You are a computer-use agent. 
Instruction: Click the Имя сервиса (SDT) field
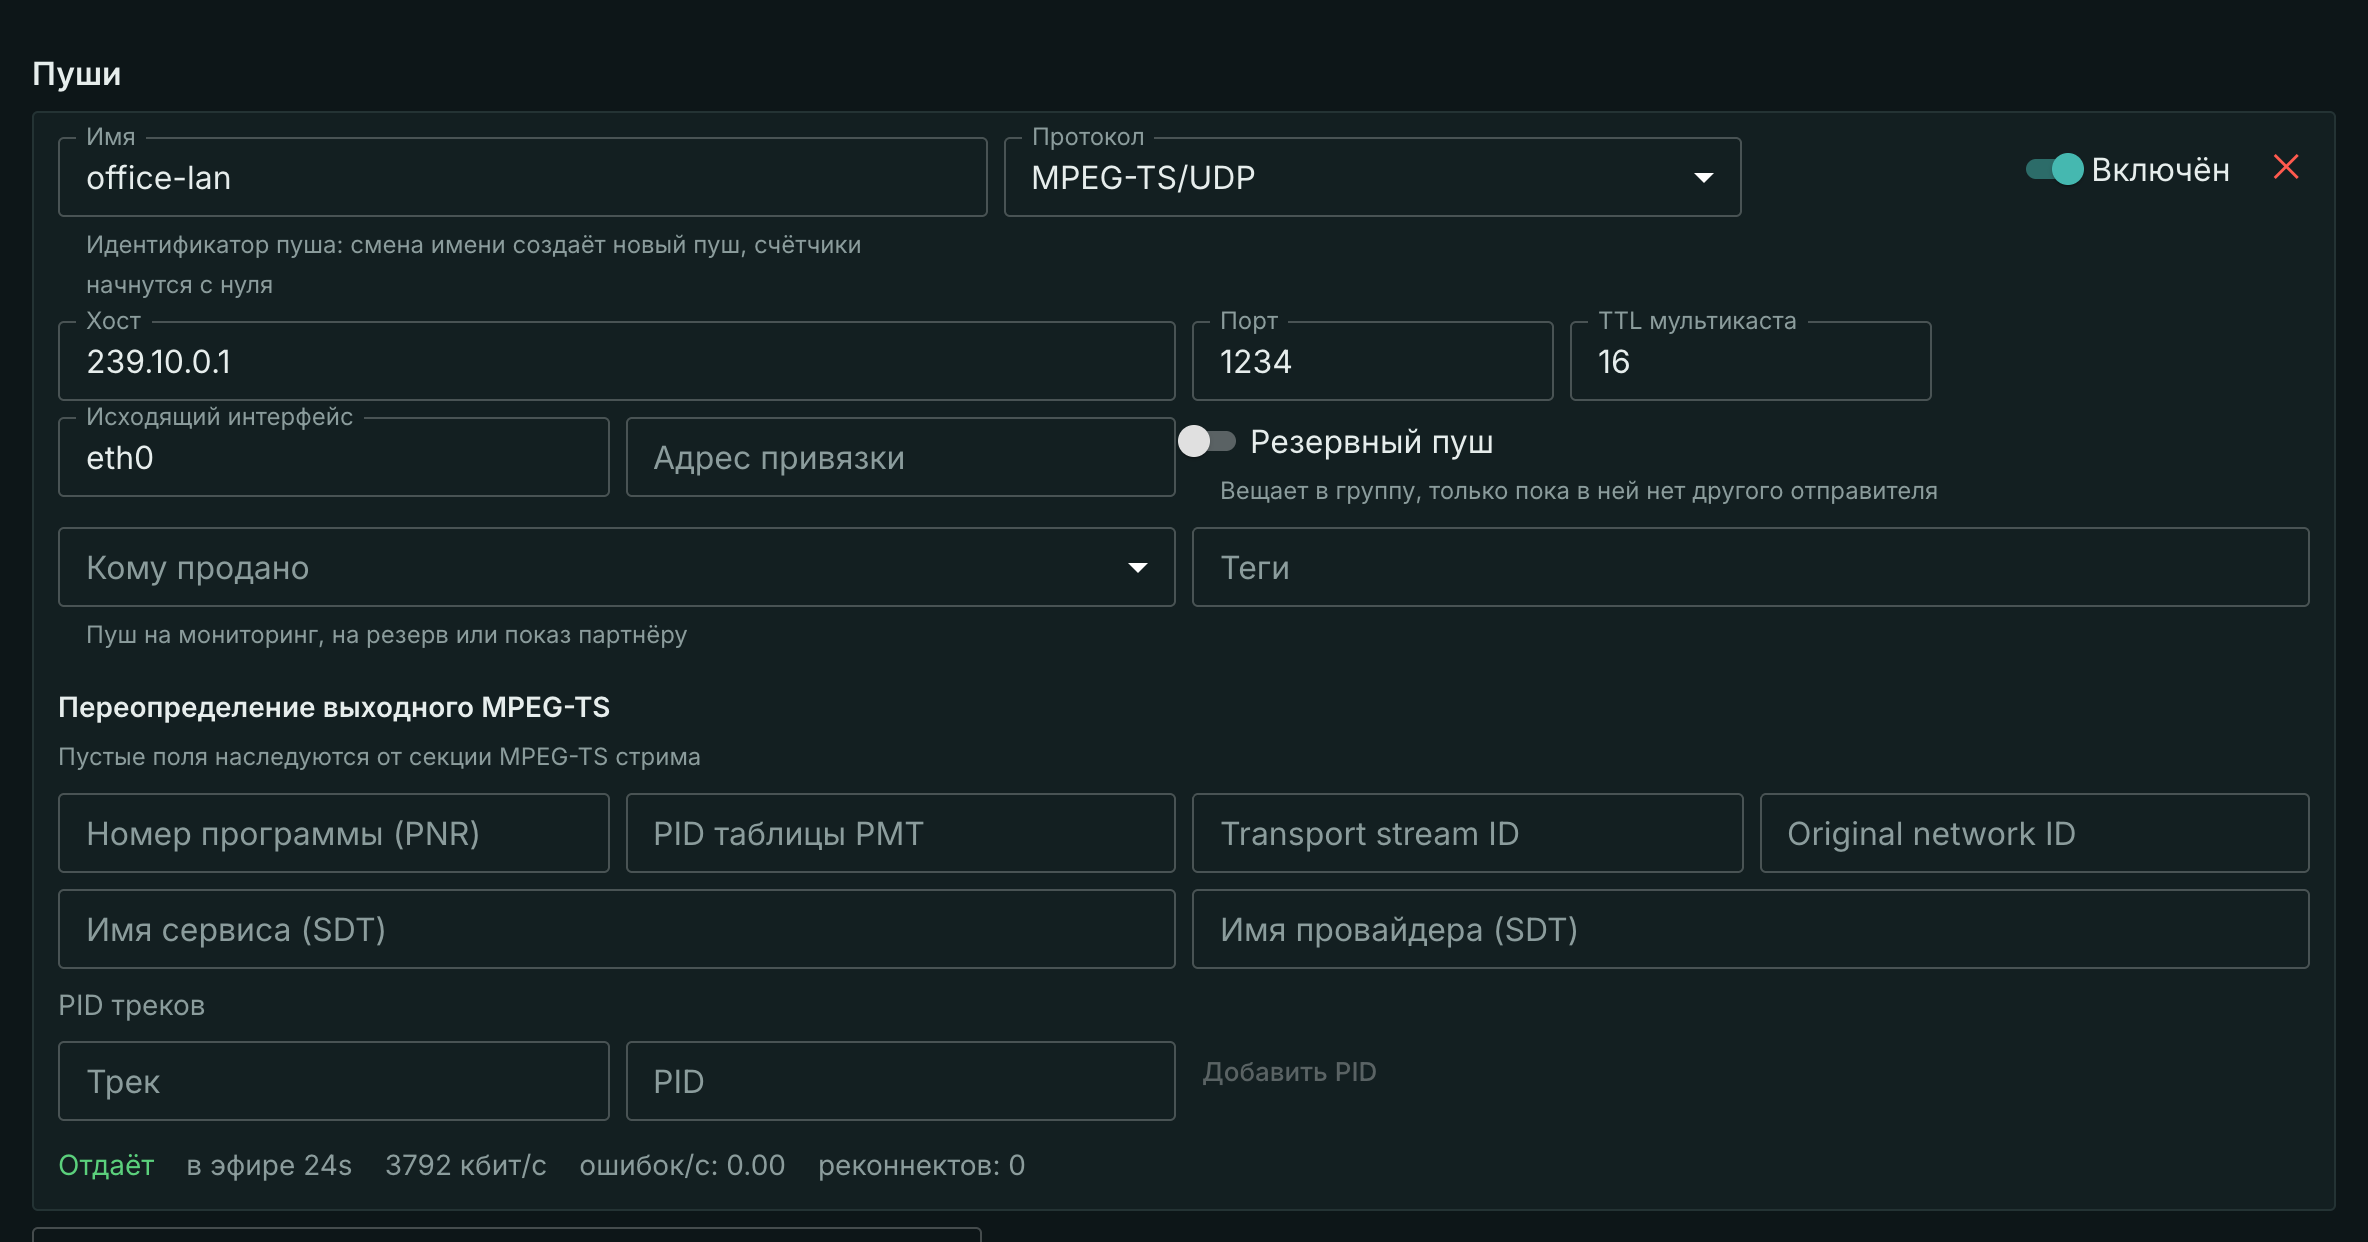click(x=616, y=929)
